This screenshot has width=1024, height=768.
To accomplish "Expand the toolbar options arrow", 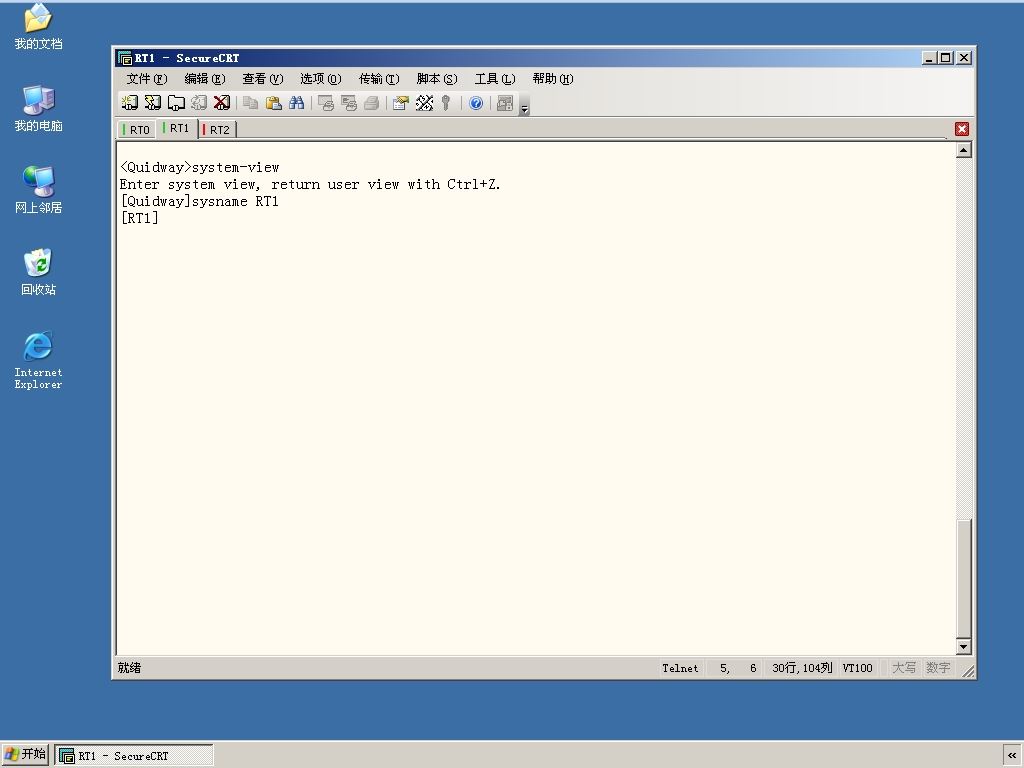I will click(x=524, y=106).
